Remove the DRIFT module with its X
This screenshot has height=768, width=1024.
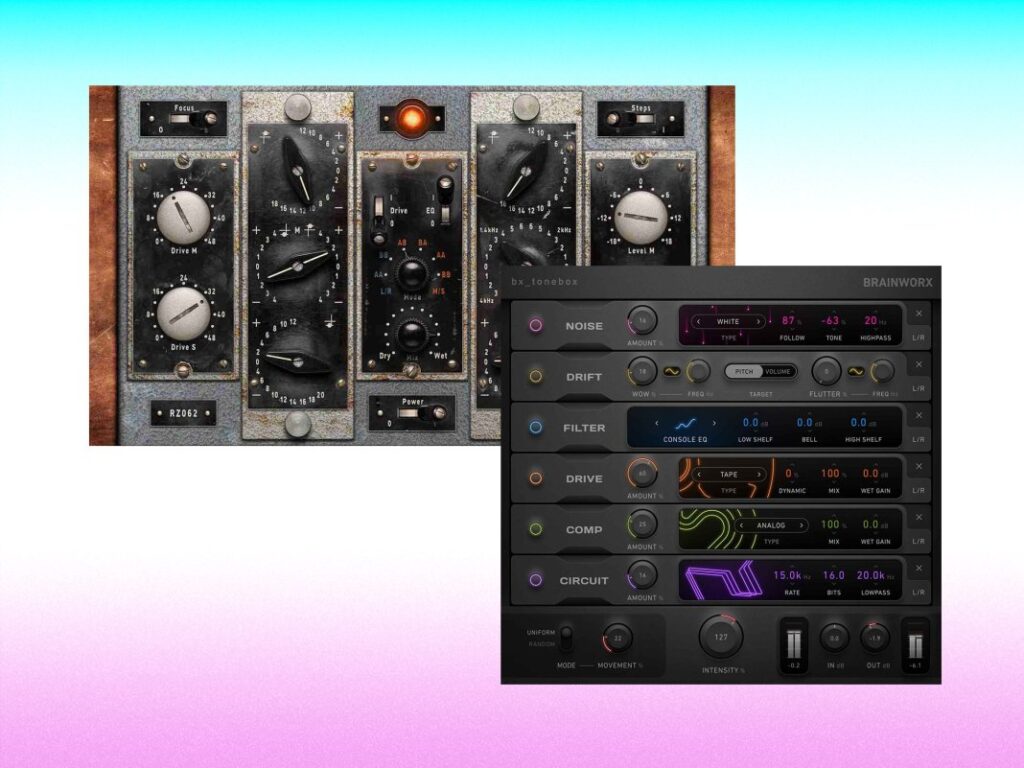tap(919, 365)
